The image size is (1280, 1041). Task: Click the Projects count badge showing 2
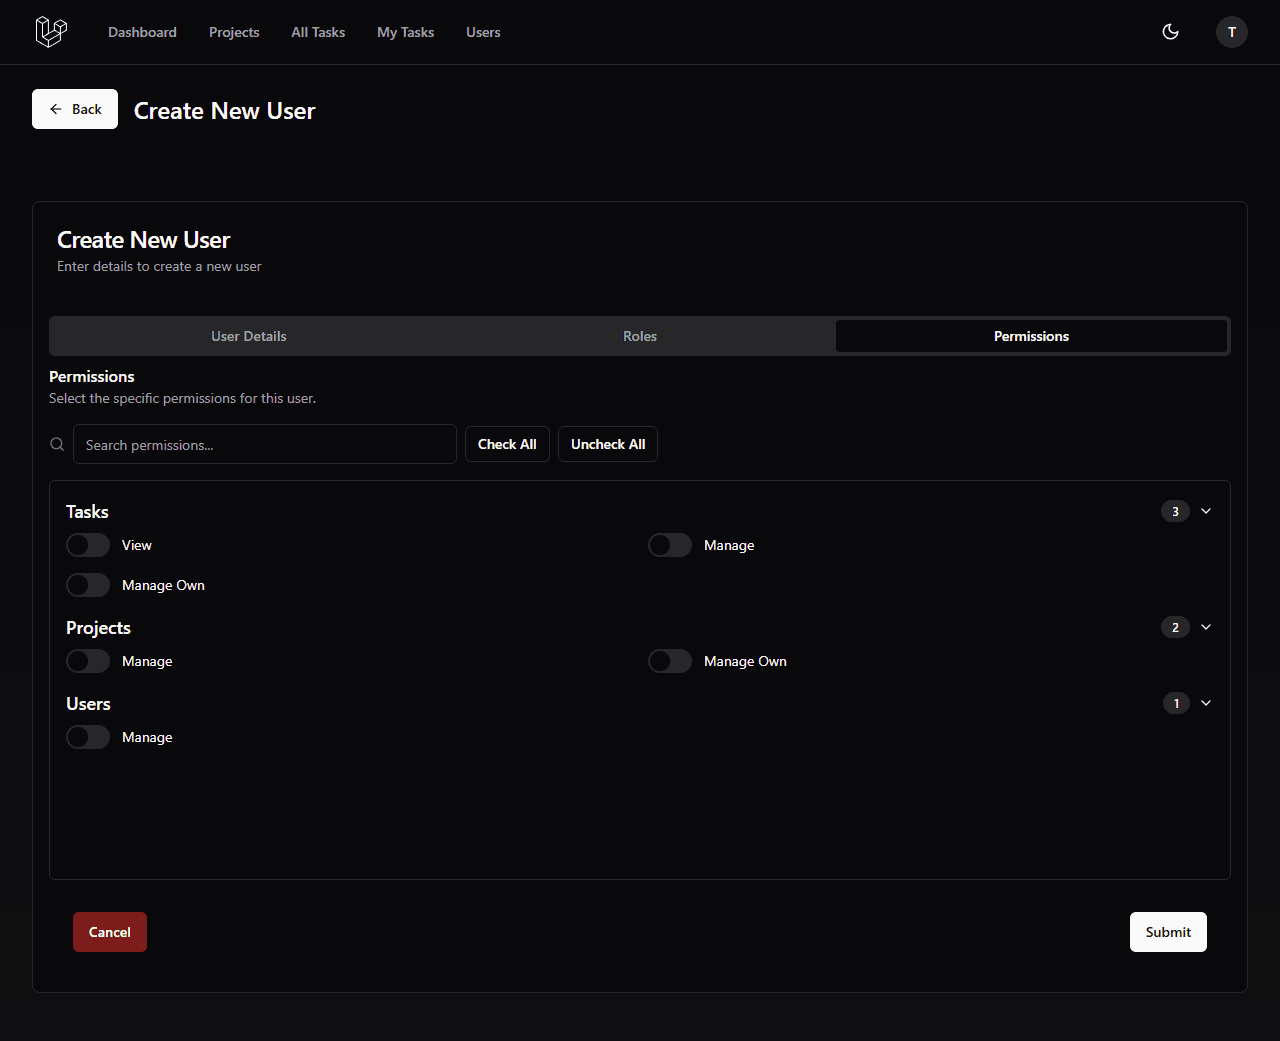[x=1175, y=627]
